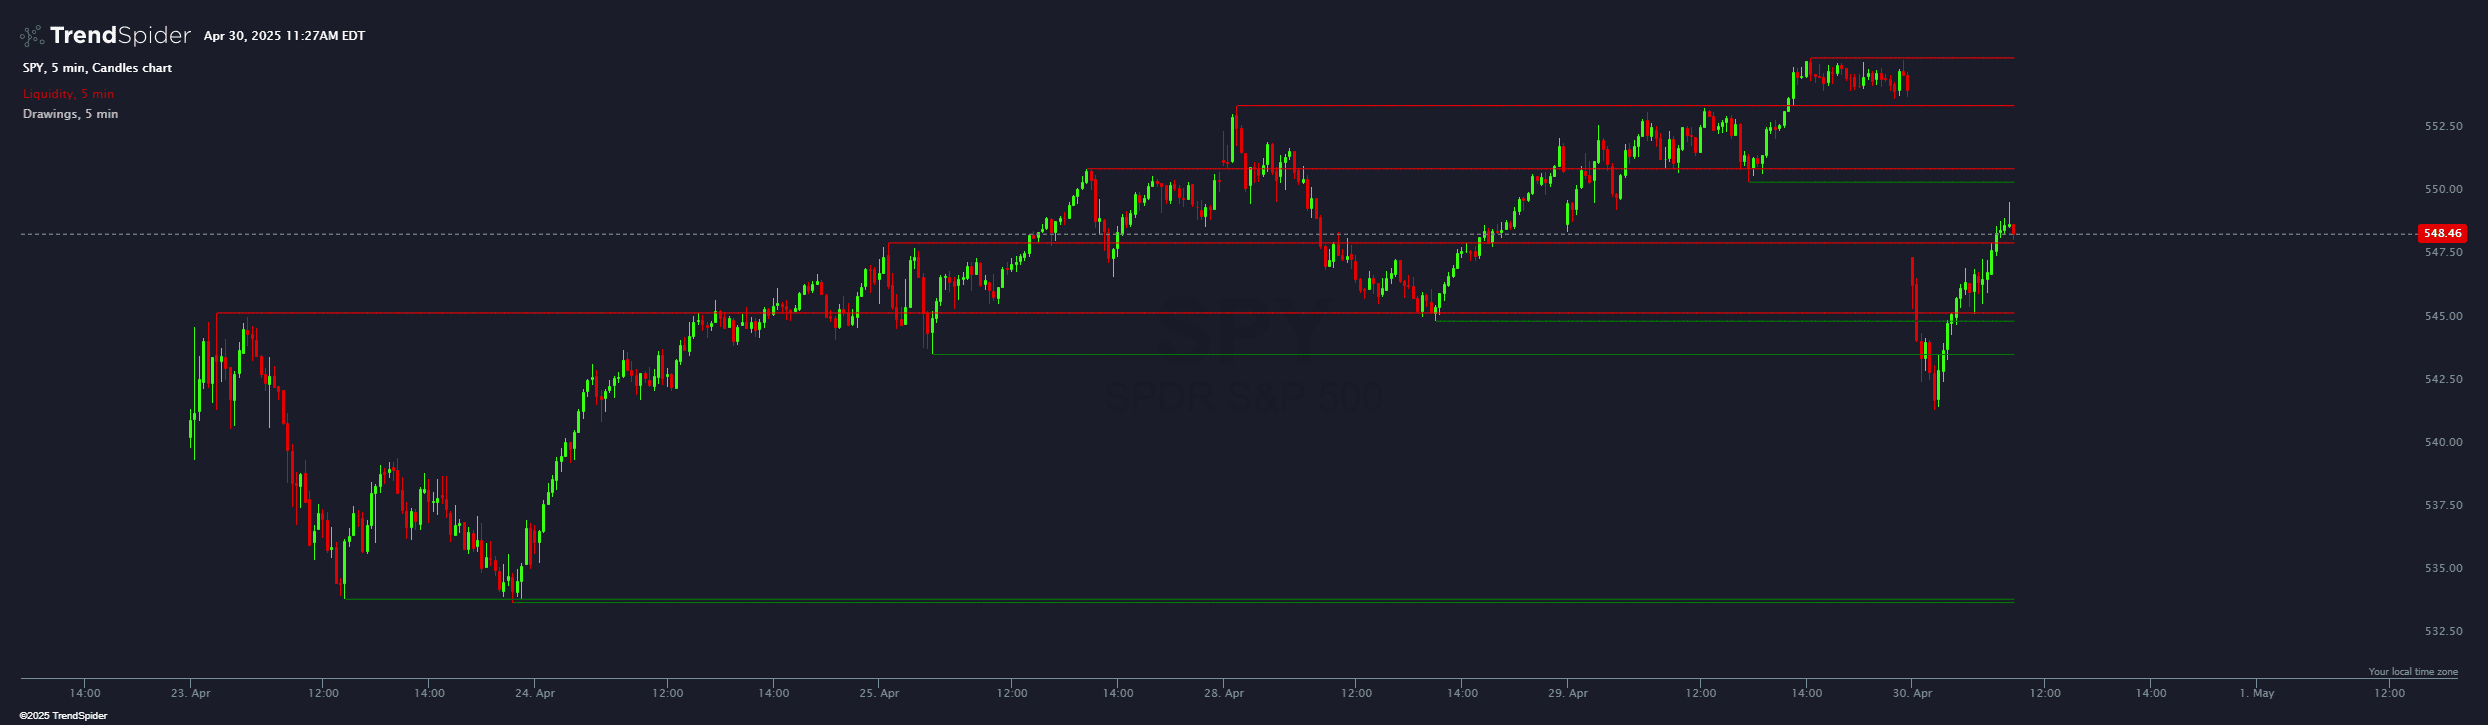Viewport: 2488px width, 725px height.
Task: Select the "Drawings, 5 min" legend label
Action: (x=70, y=114)
